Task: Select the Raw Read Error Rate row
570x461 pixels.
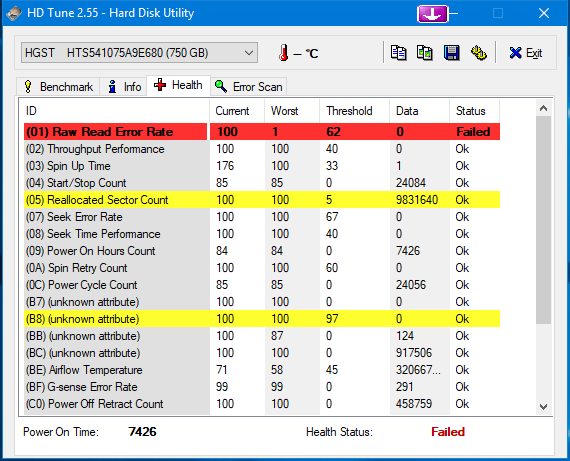Action: pos(262,132)
